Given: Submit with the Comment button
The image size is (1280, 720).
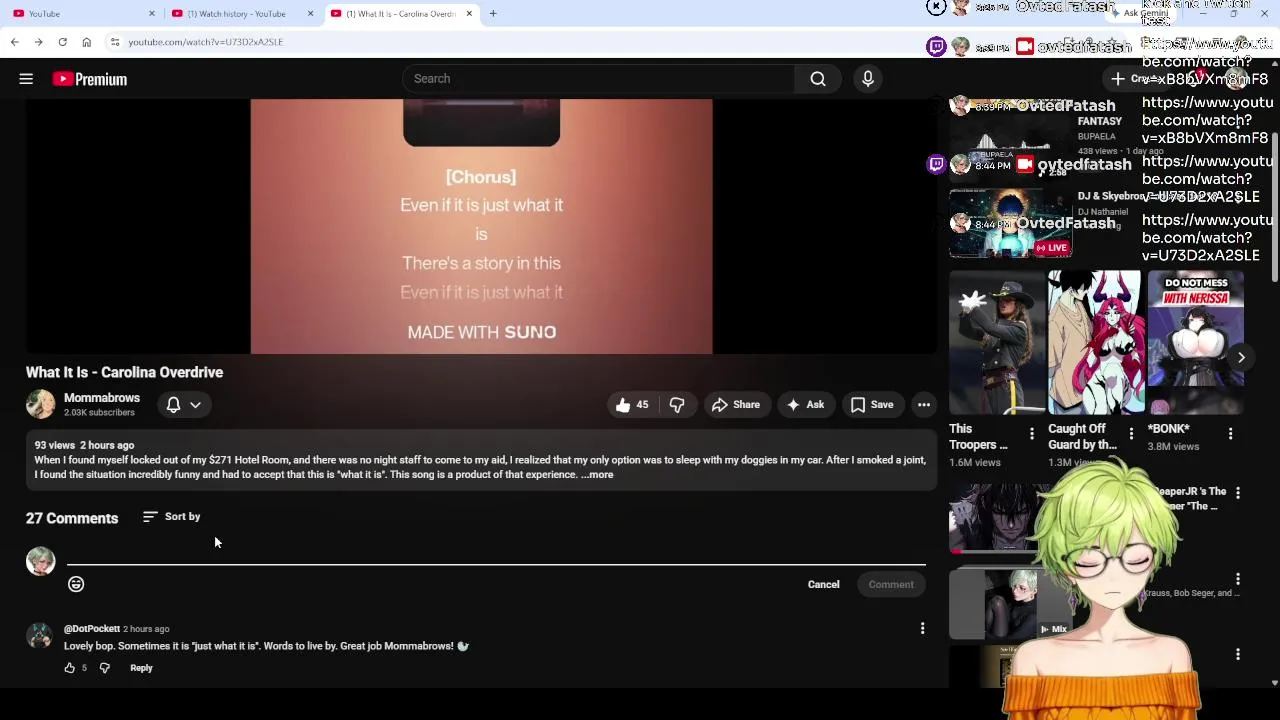Looking at the screenshot, I should click(891, 585).
